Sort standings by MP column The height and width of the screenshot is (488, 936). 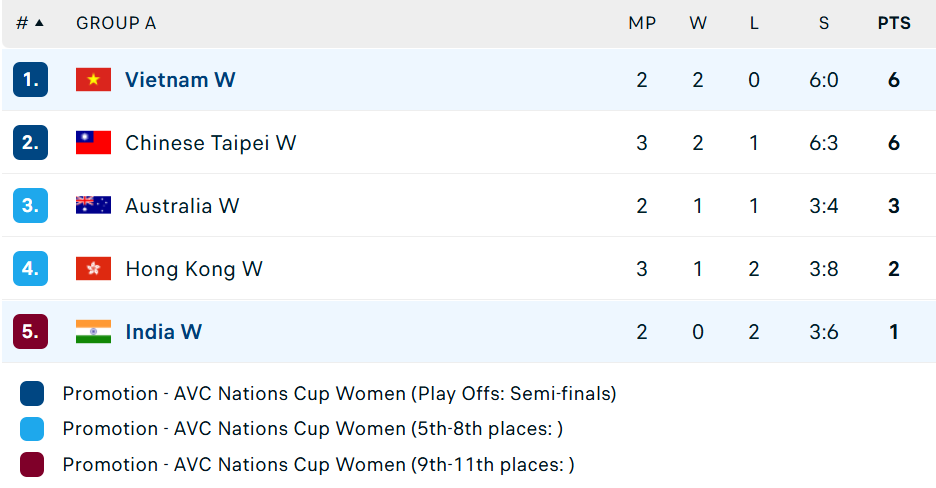point(642,23)
